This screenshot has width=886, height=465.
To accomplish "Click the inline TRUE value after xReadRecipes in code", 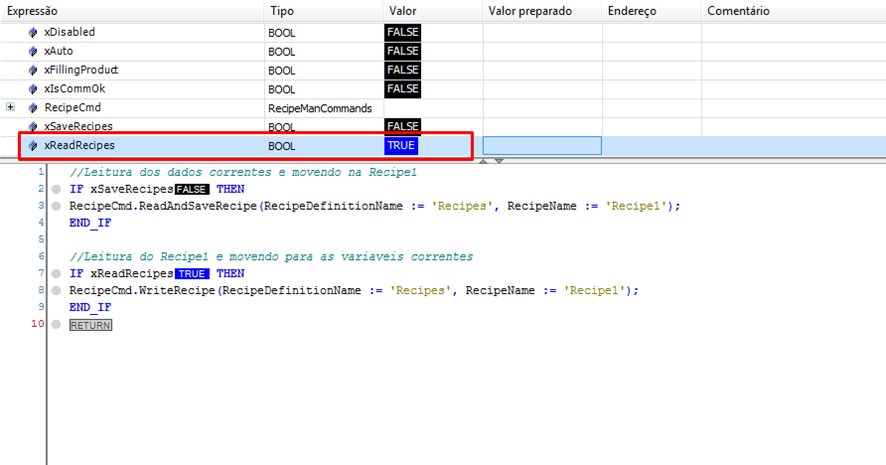I will (192, 274).
